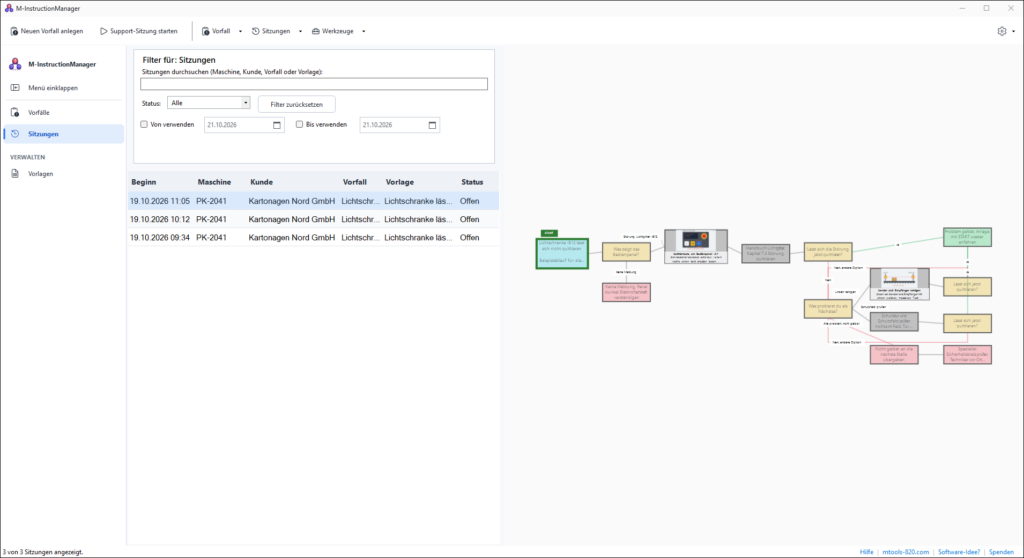The height and width of the screenshot is (558, 1024).
Task: Open settings via the gear icon
Action: coord(1002,31)
